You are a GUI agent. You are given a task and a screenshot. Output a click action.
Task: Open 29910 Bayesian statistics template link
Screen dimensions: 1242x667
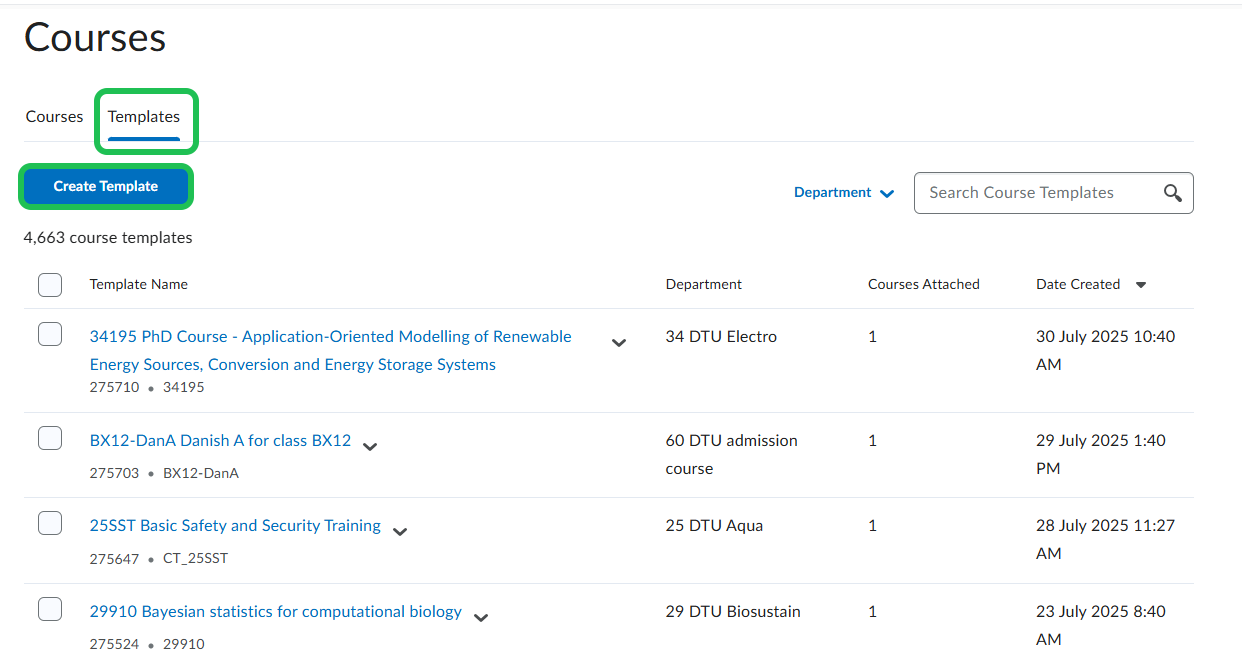[275, 611]
